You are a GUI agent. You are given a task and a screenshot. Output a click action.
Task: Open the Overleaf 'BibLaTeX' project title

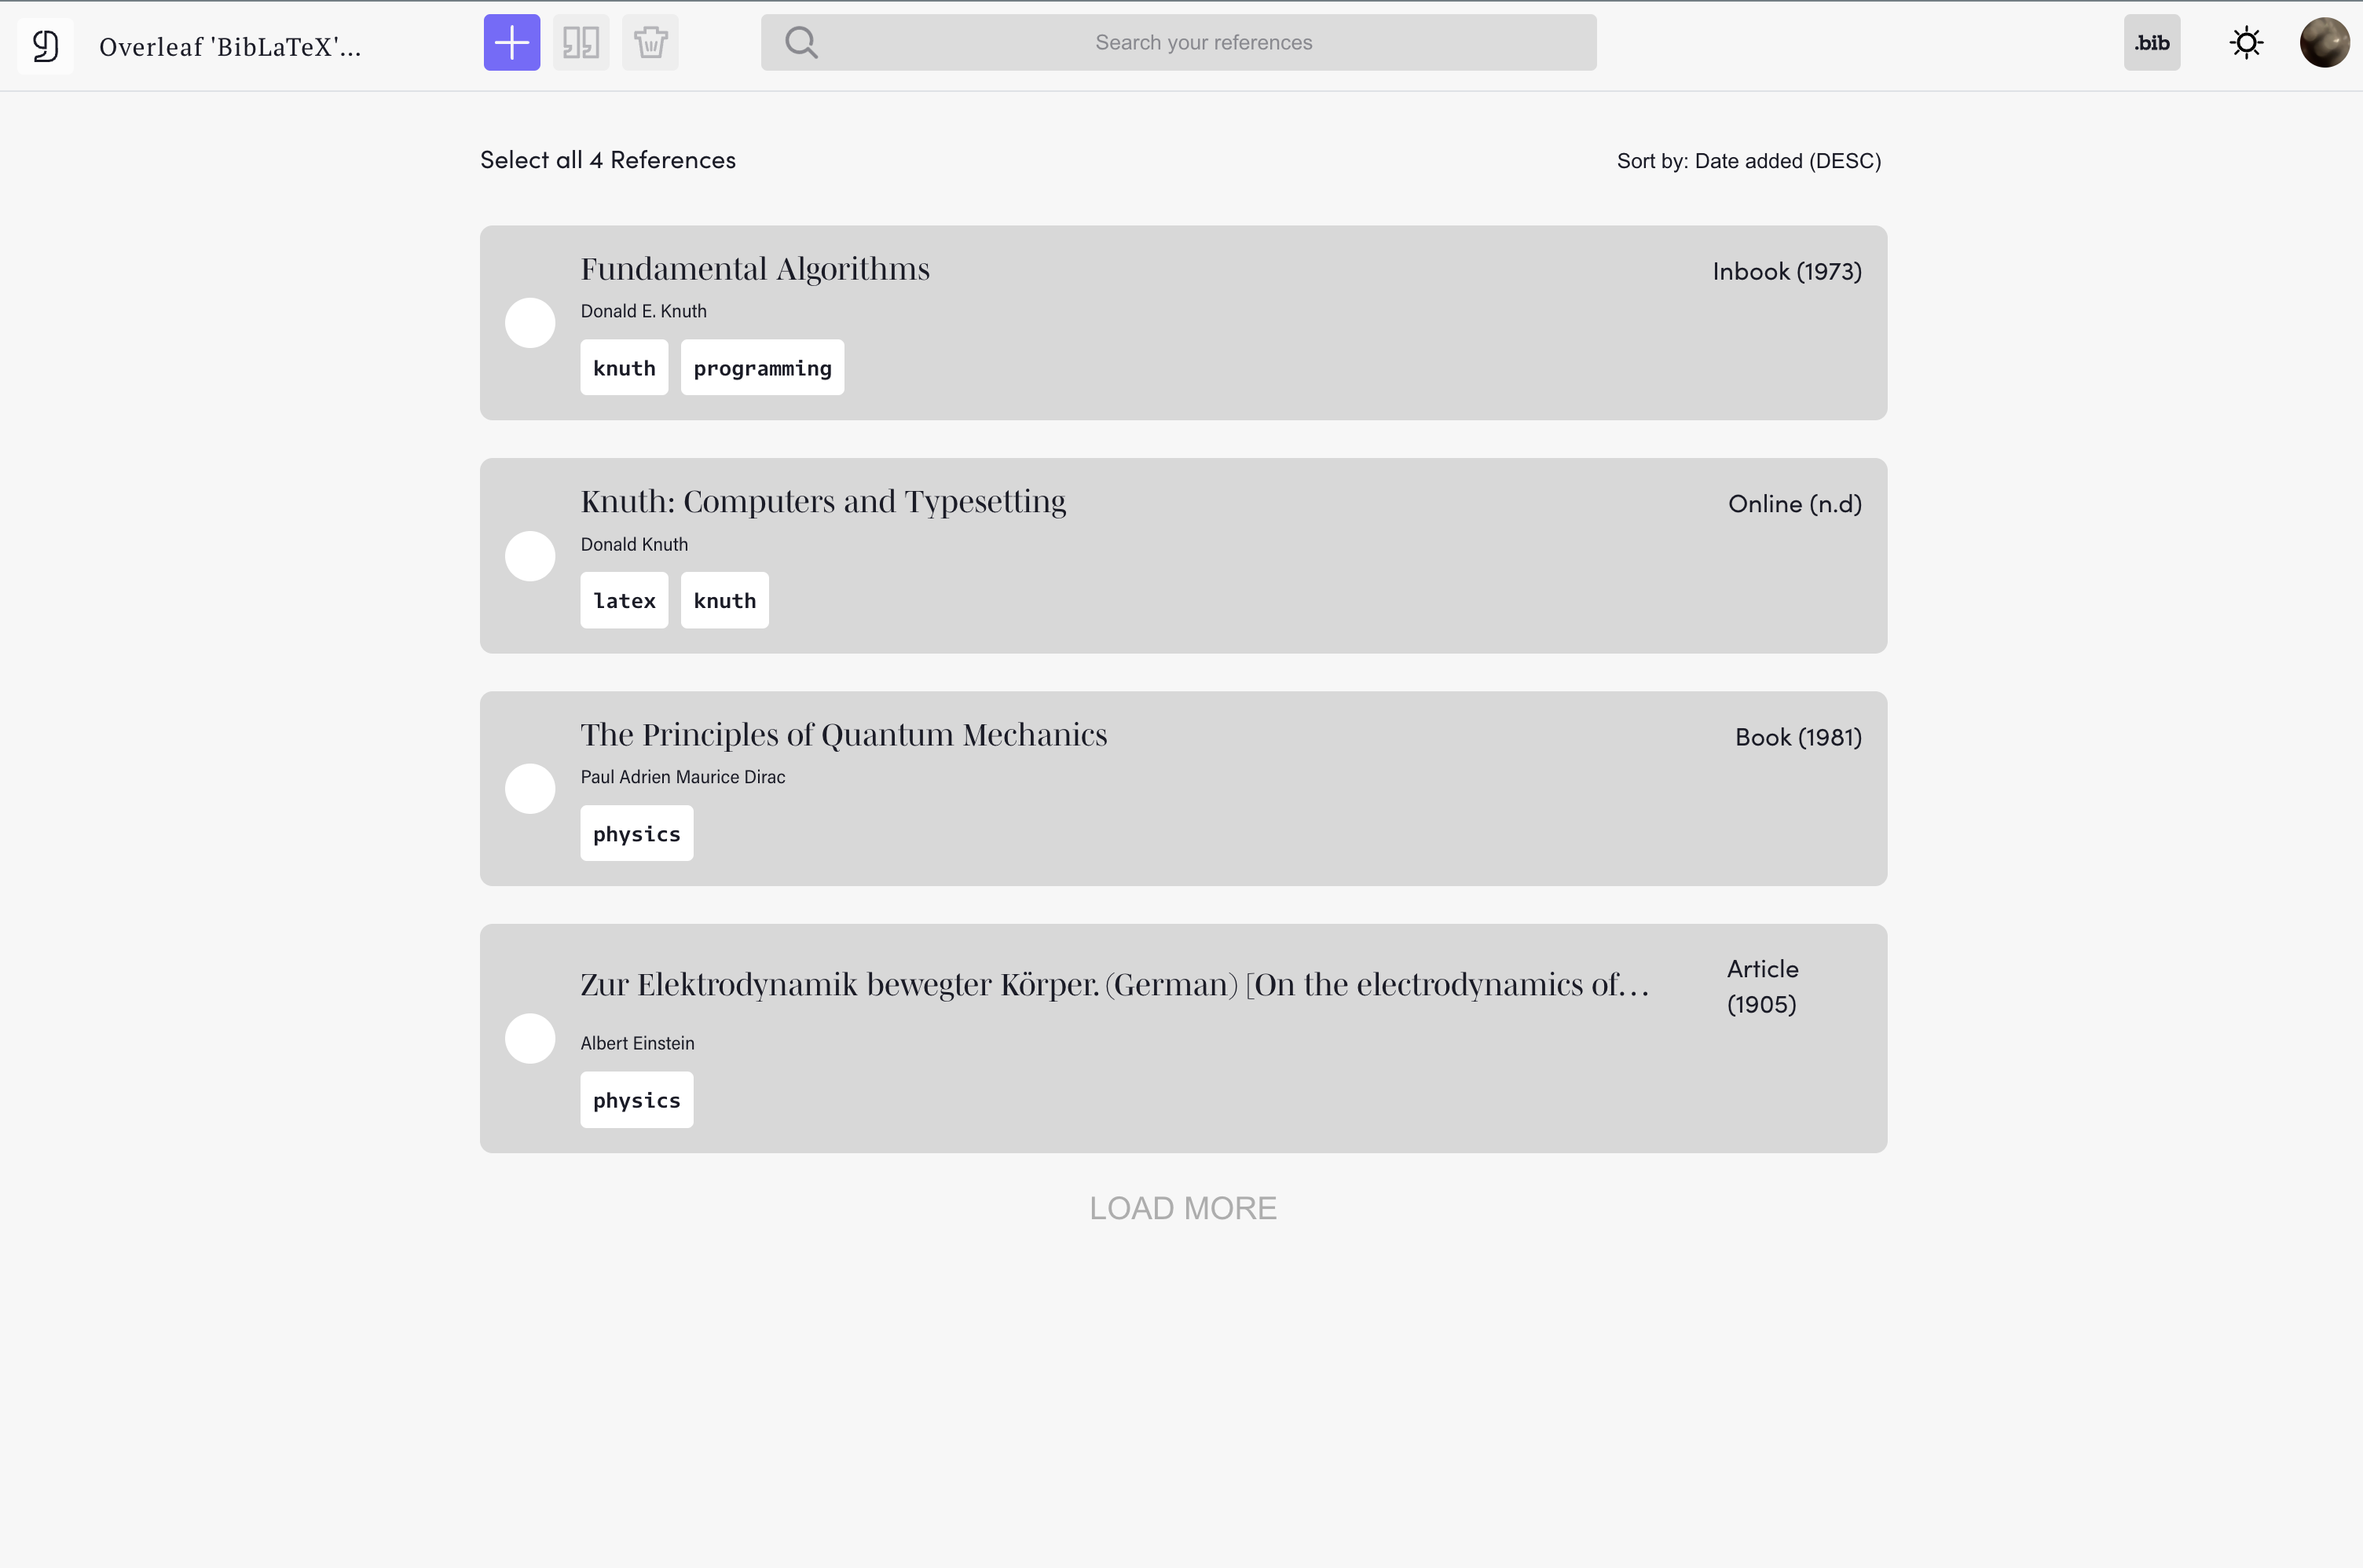tap(230, 47)
